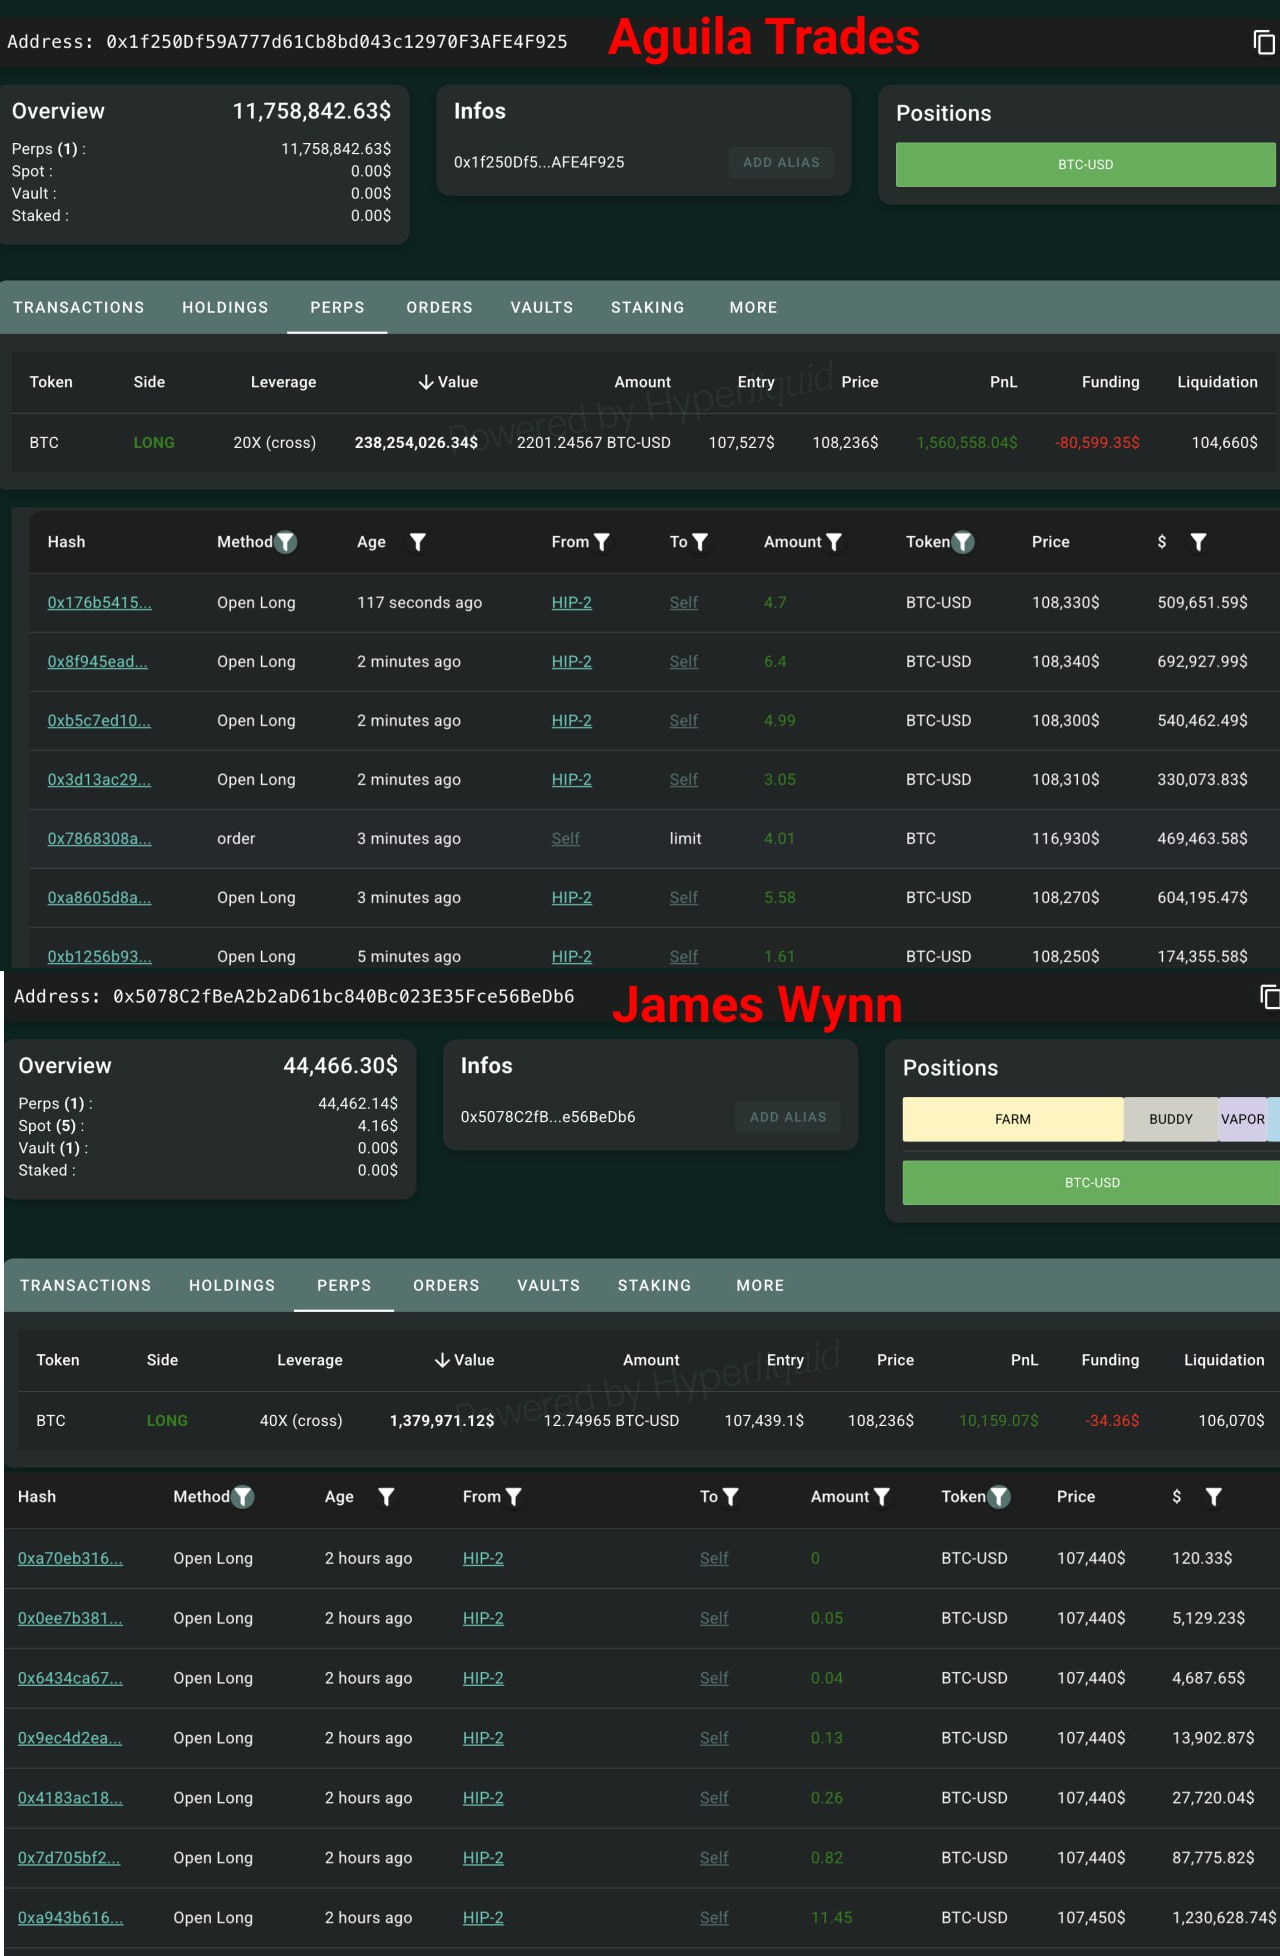The image size is (1280, 1956).
Task: Open Age filter in the 0x5078C2fB wallet table
Action: [x=386, y=1497]
